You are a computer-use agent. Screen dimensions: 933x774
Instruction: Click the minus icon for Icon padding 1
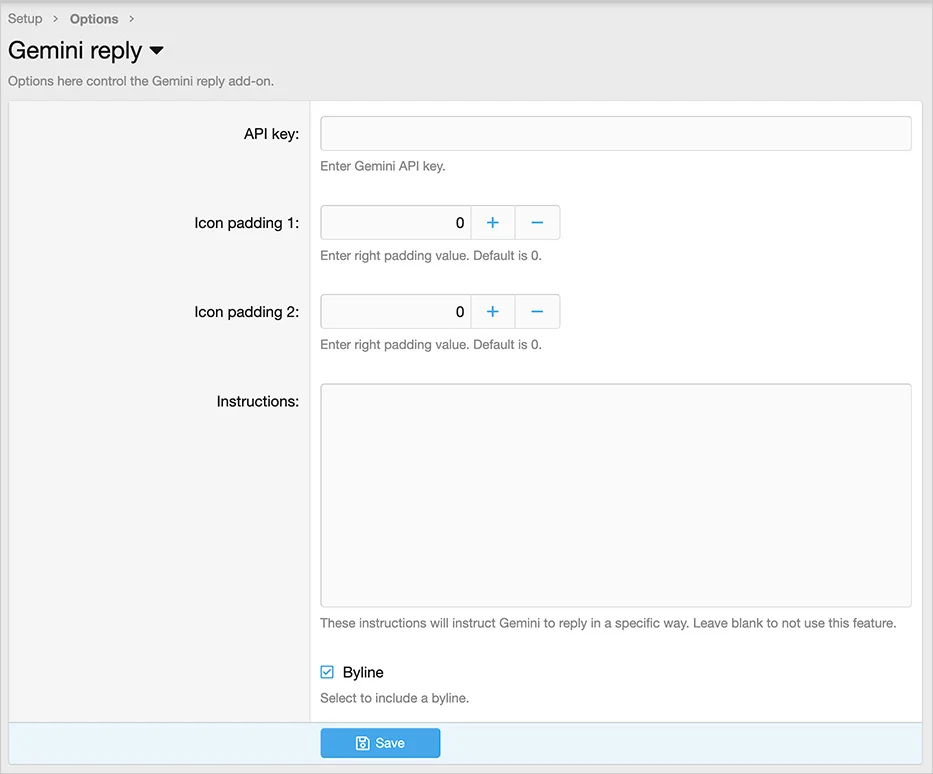[537, 223]
